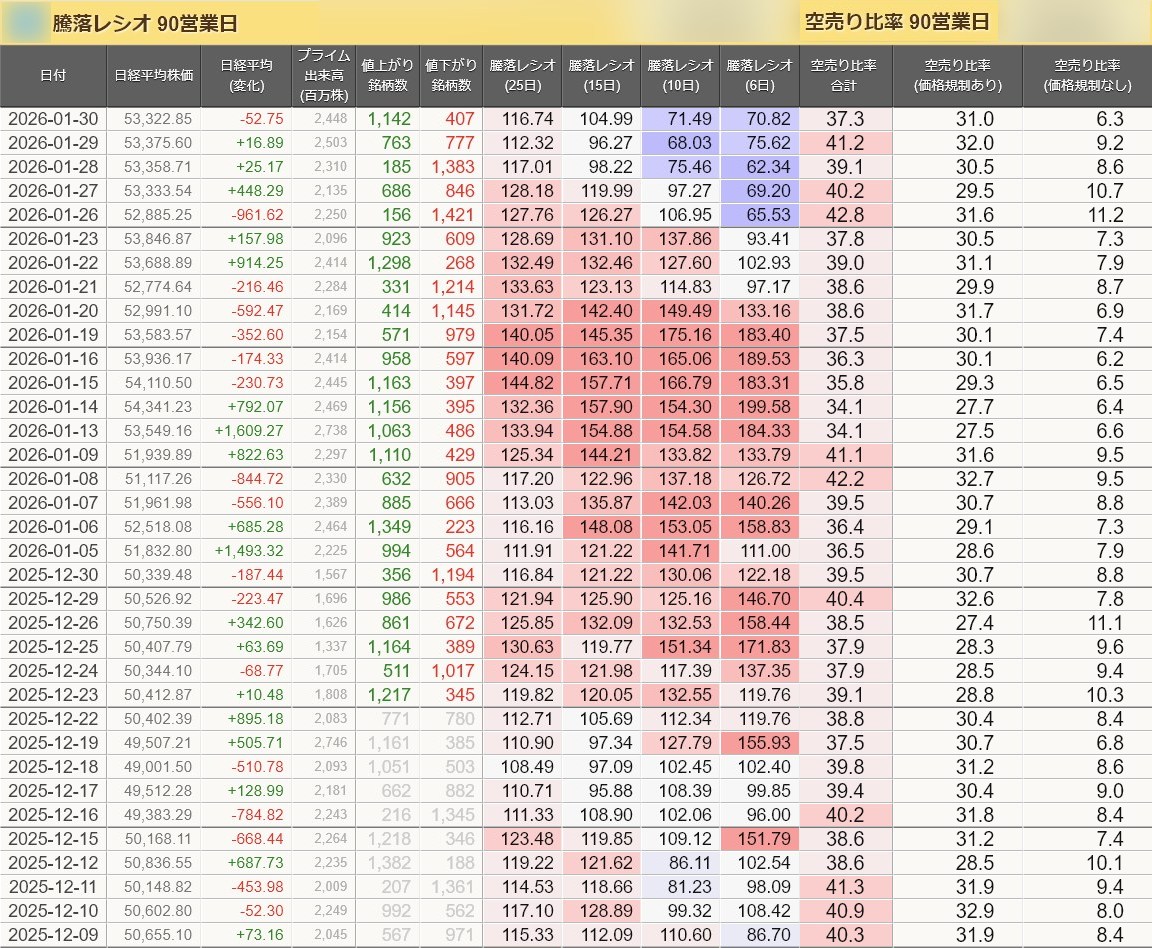Click the 空売り比率(価格規制なし) column header
Viewport: 1152px width, 948px height.
point(1087,75)
